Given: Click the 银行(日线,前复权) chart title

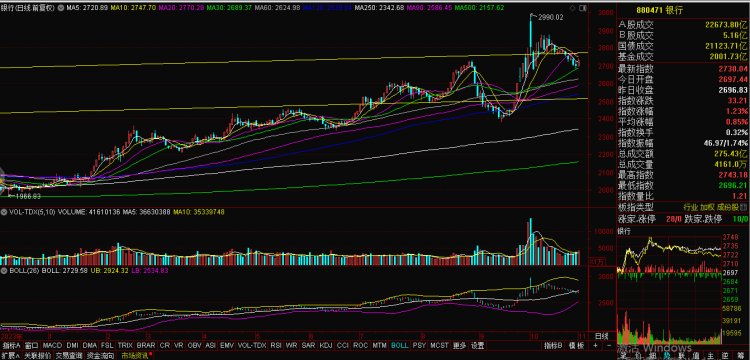Looking at the screenshot, I should pos(27,8).
